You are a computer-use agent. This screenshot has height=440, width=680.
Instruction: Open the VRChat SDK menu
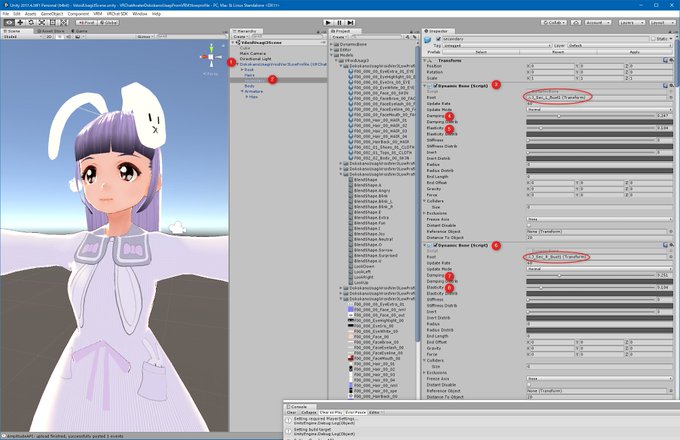118,14
